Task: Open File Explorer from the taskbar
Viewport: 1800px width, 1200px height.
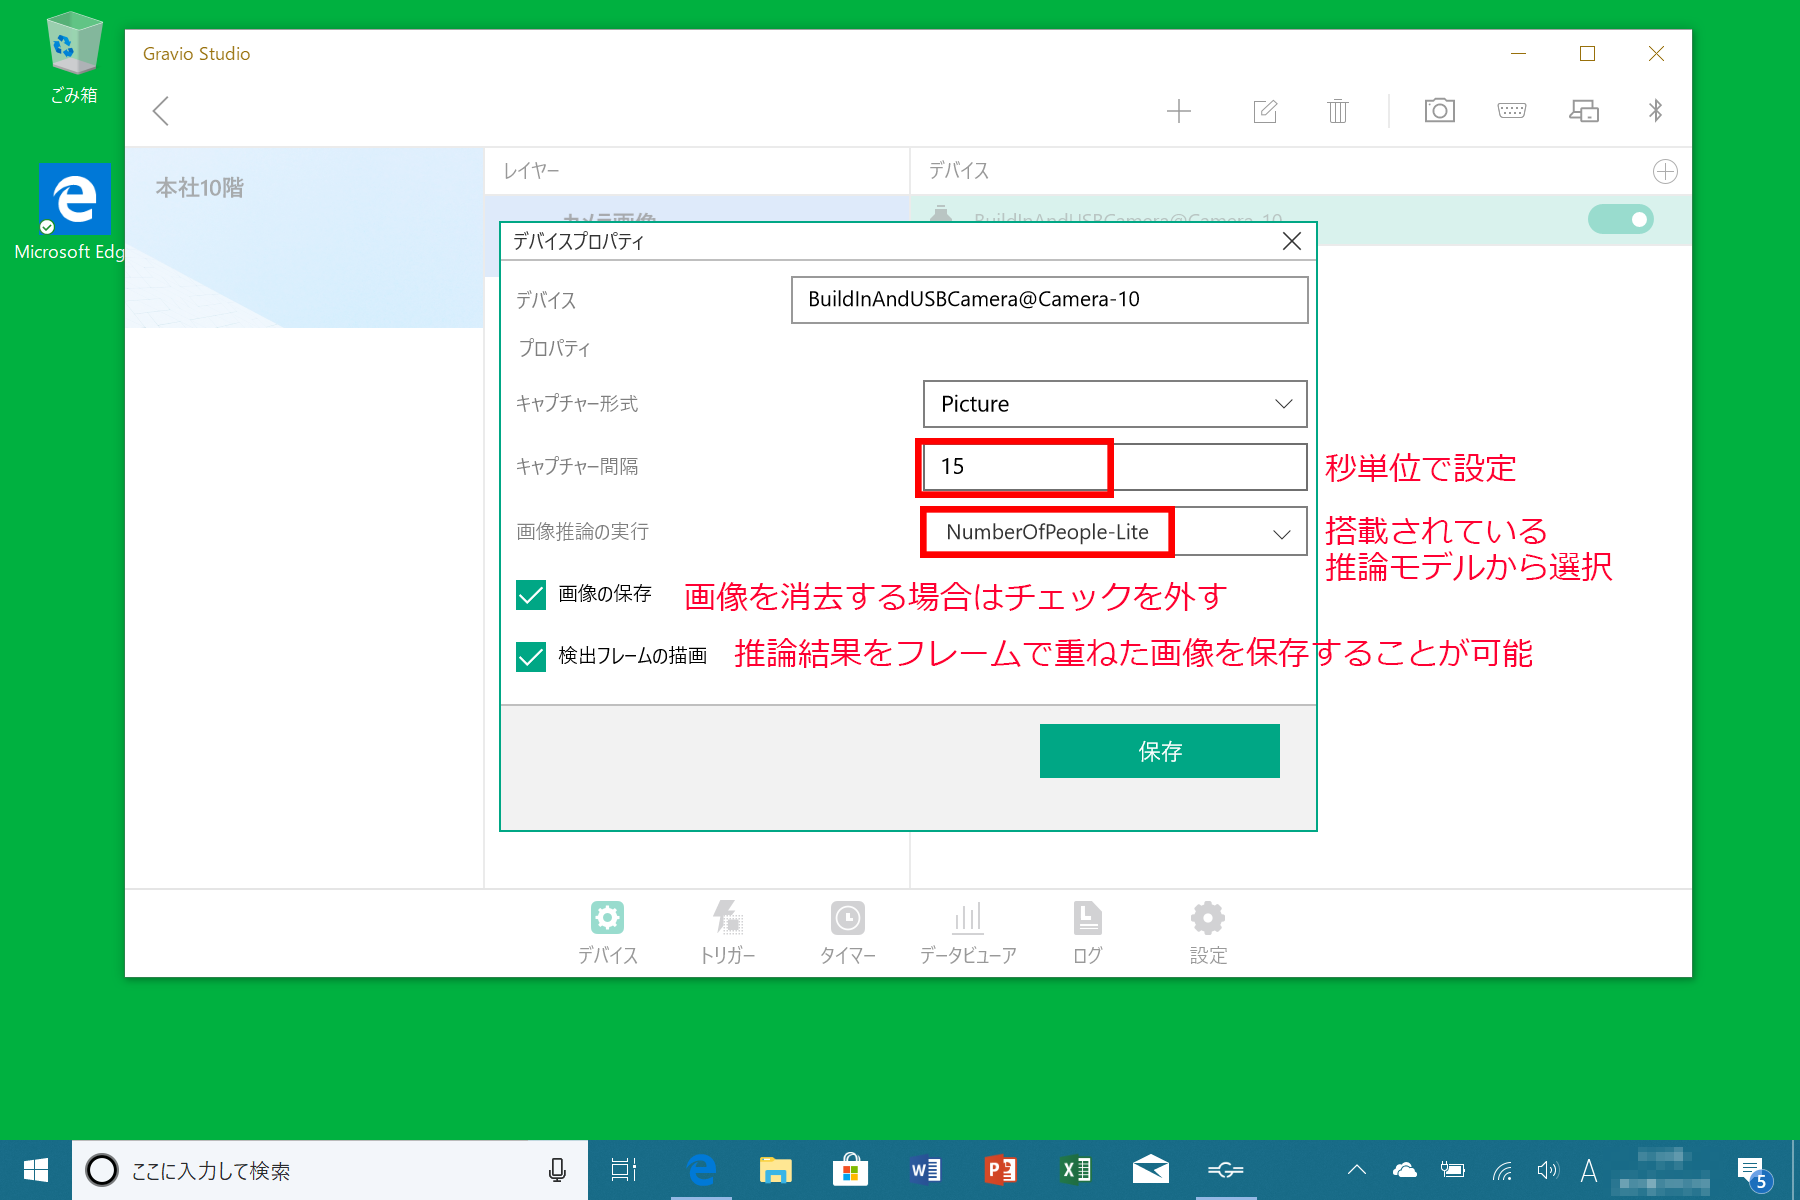Action: click(775, 1170)
